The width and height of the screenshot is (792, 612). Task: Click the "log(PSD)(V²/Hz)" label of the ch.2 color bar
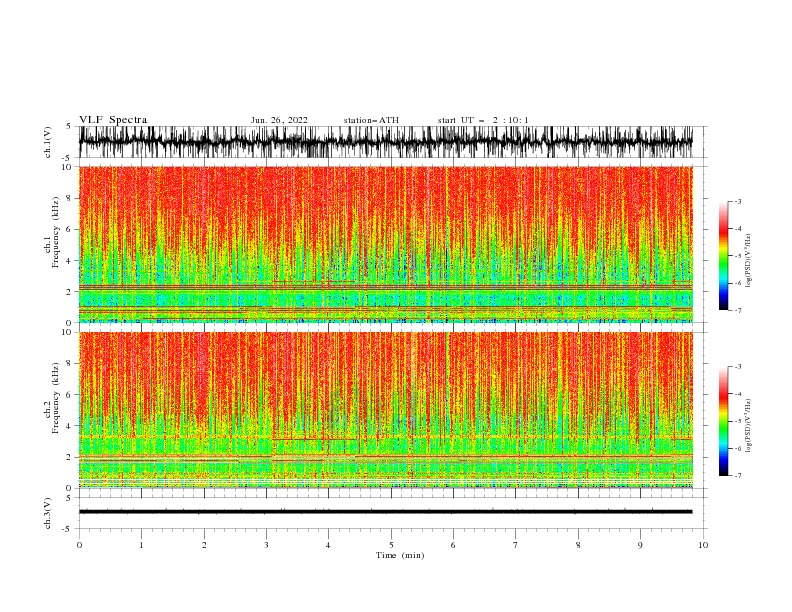pos(749,426)
